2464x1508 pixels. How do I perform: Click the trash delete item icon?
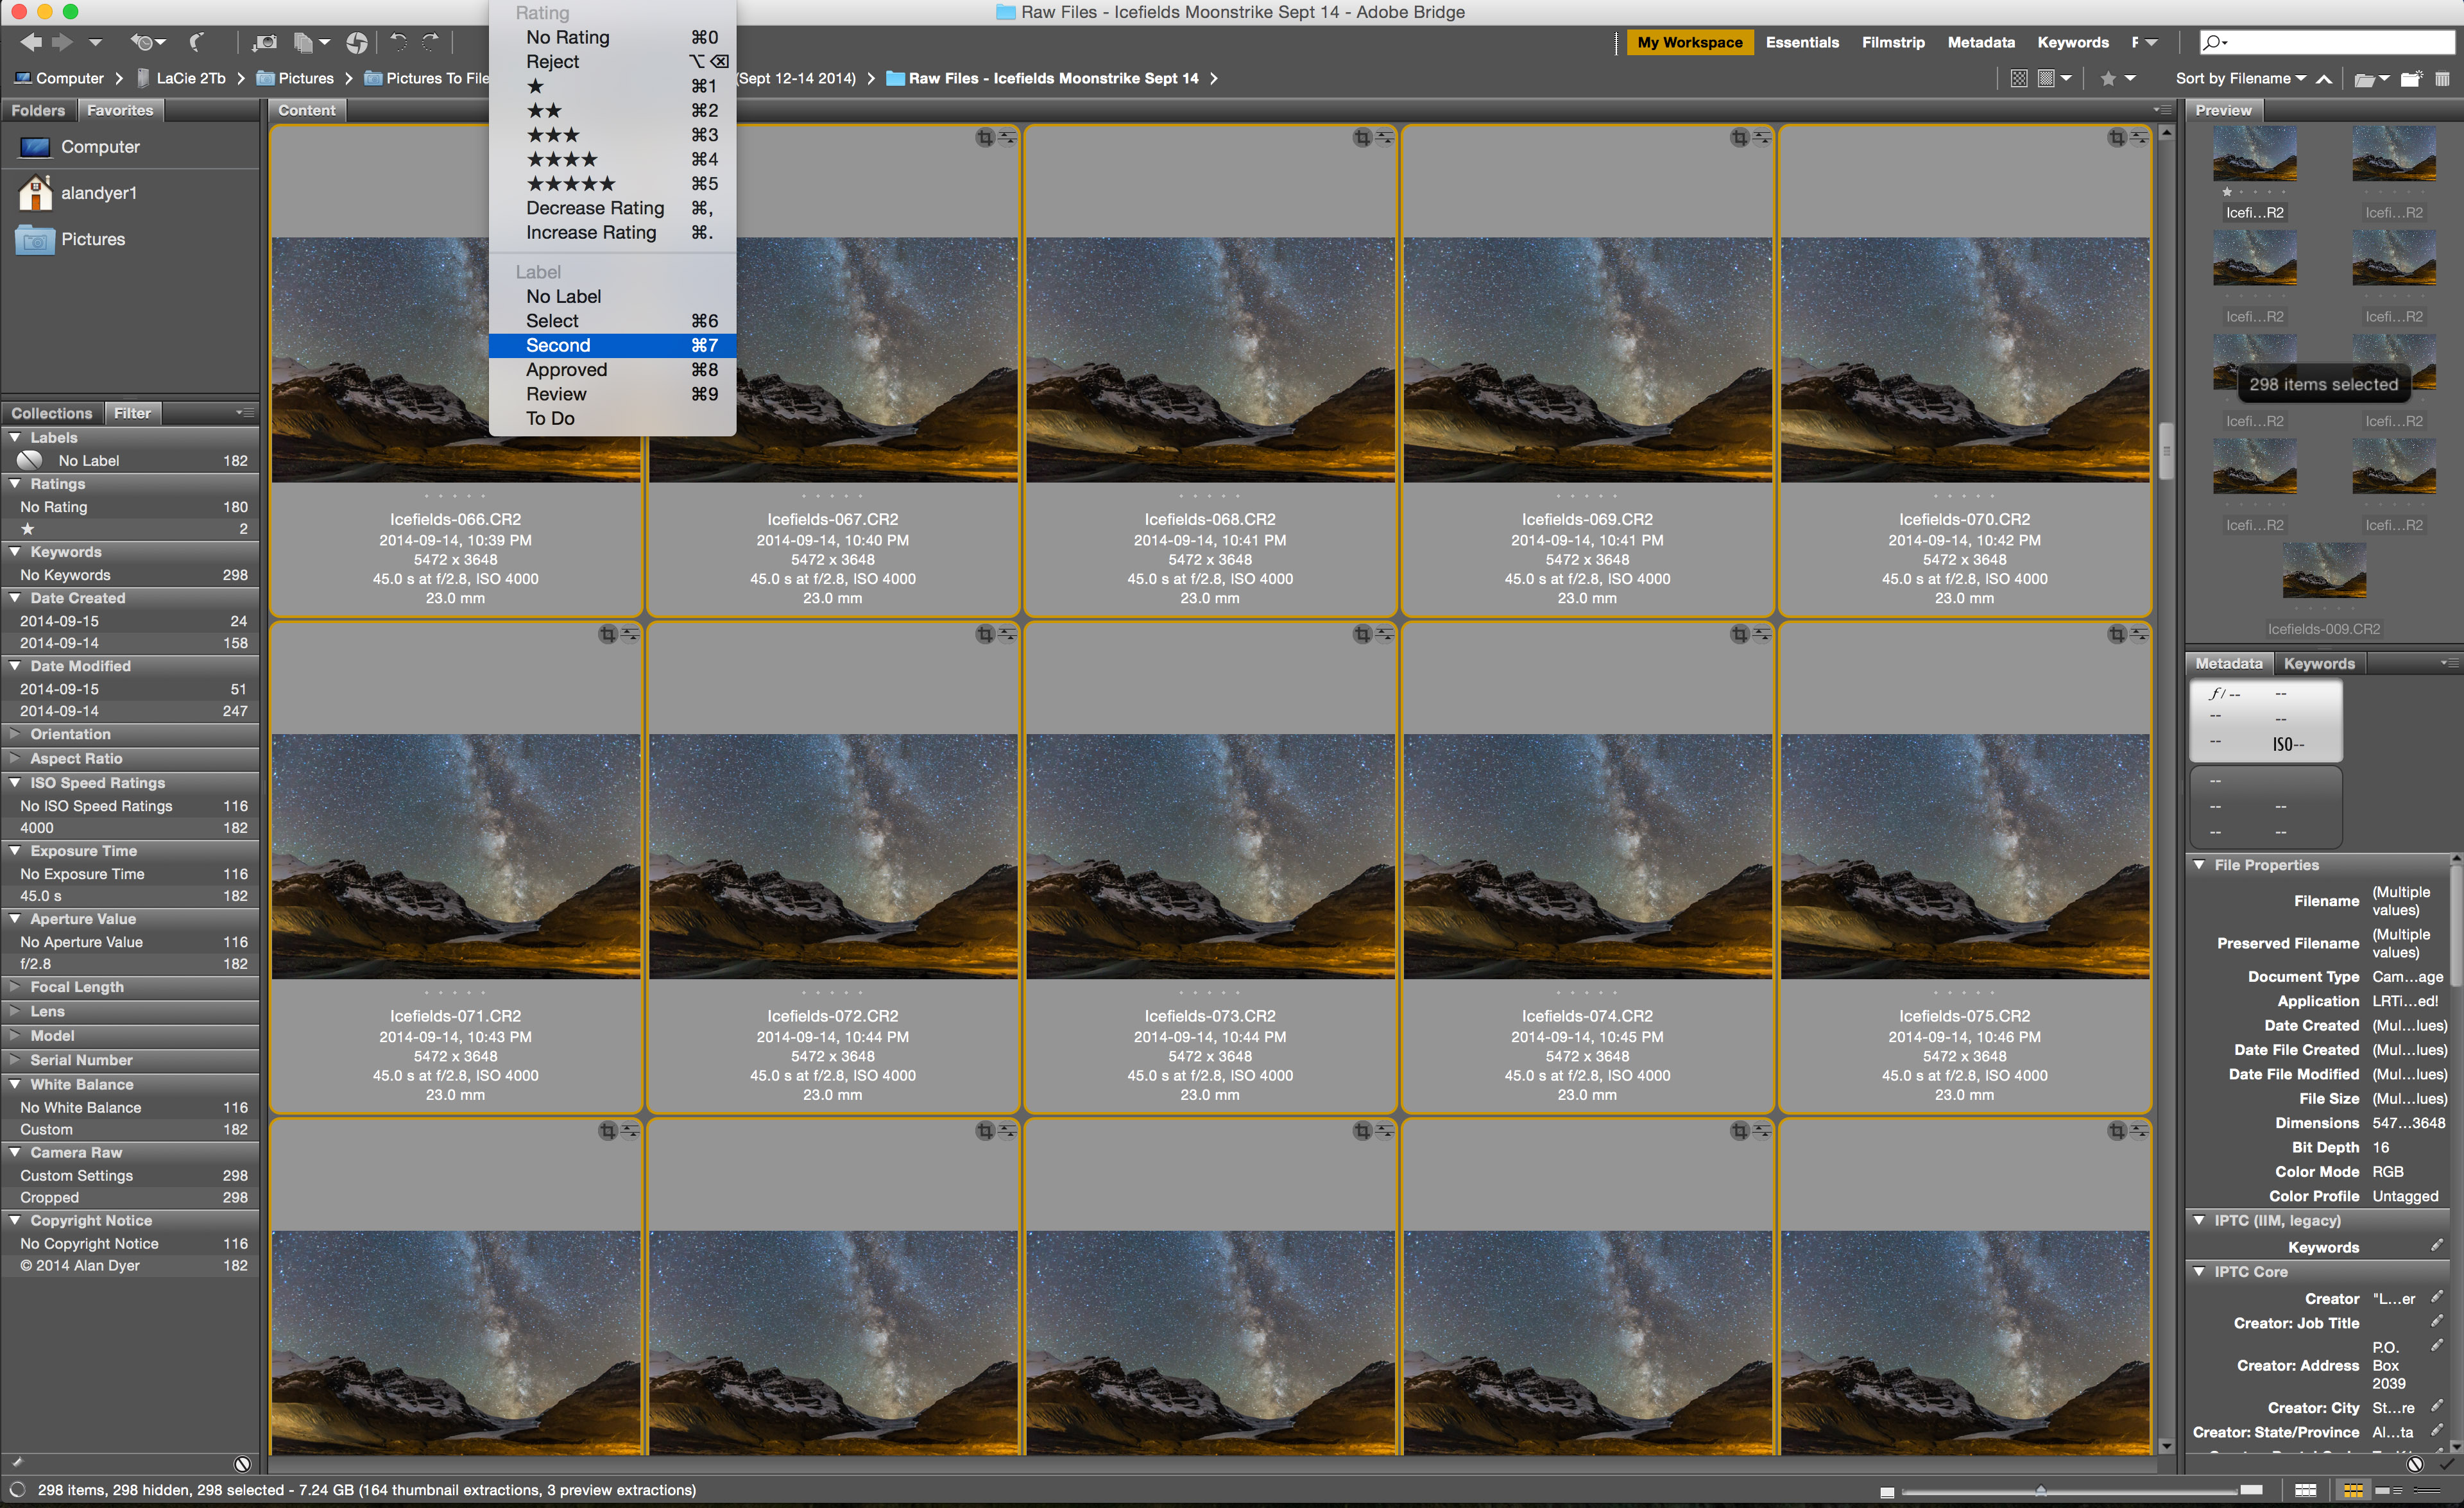(2441, 78)
